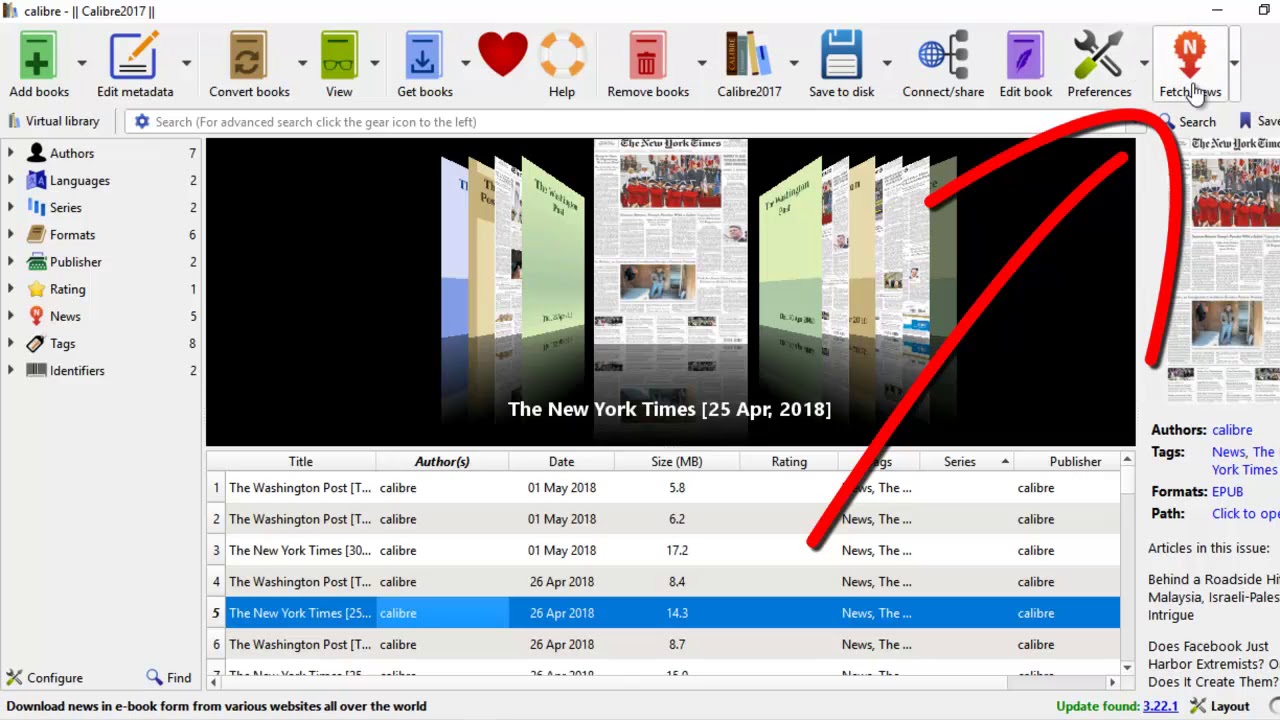Click book list vertical scrollbar down arrow
Screen dimensions: 1280x720
(1127, 666)
